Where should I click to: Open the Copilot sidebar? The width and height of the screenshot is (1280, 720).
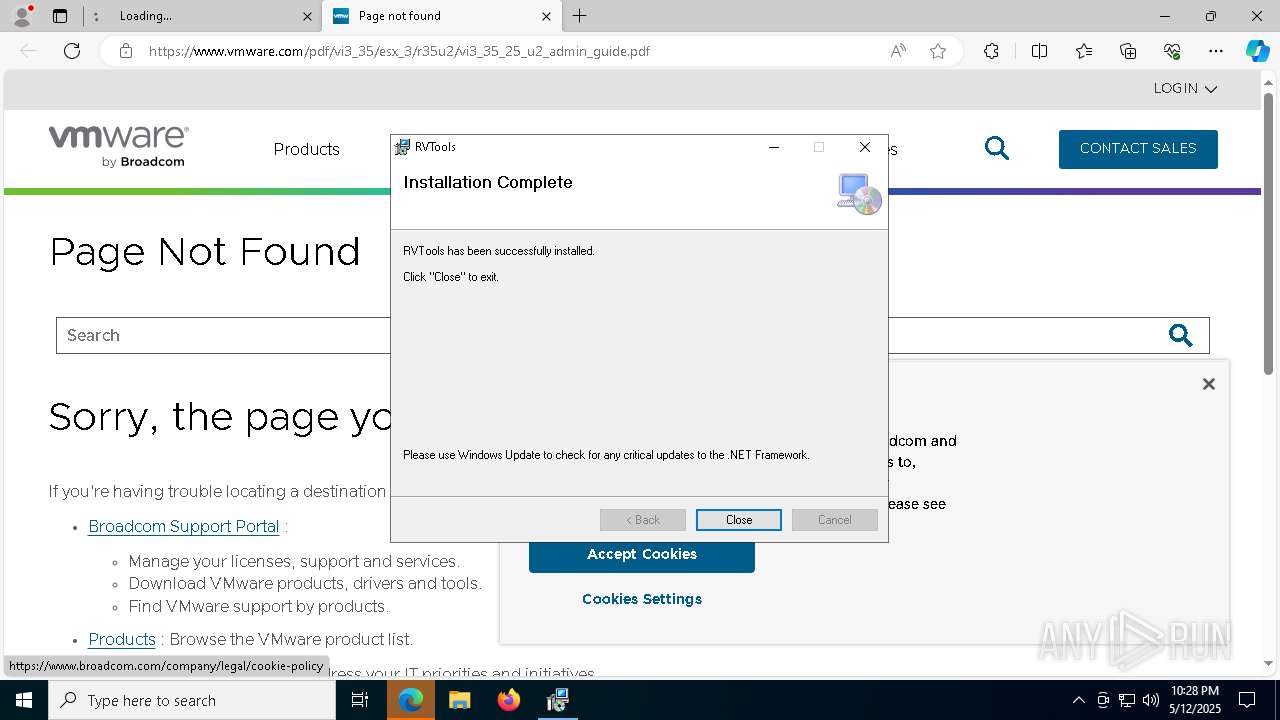click(1257, 51)
